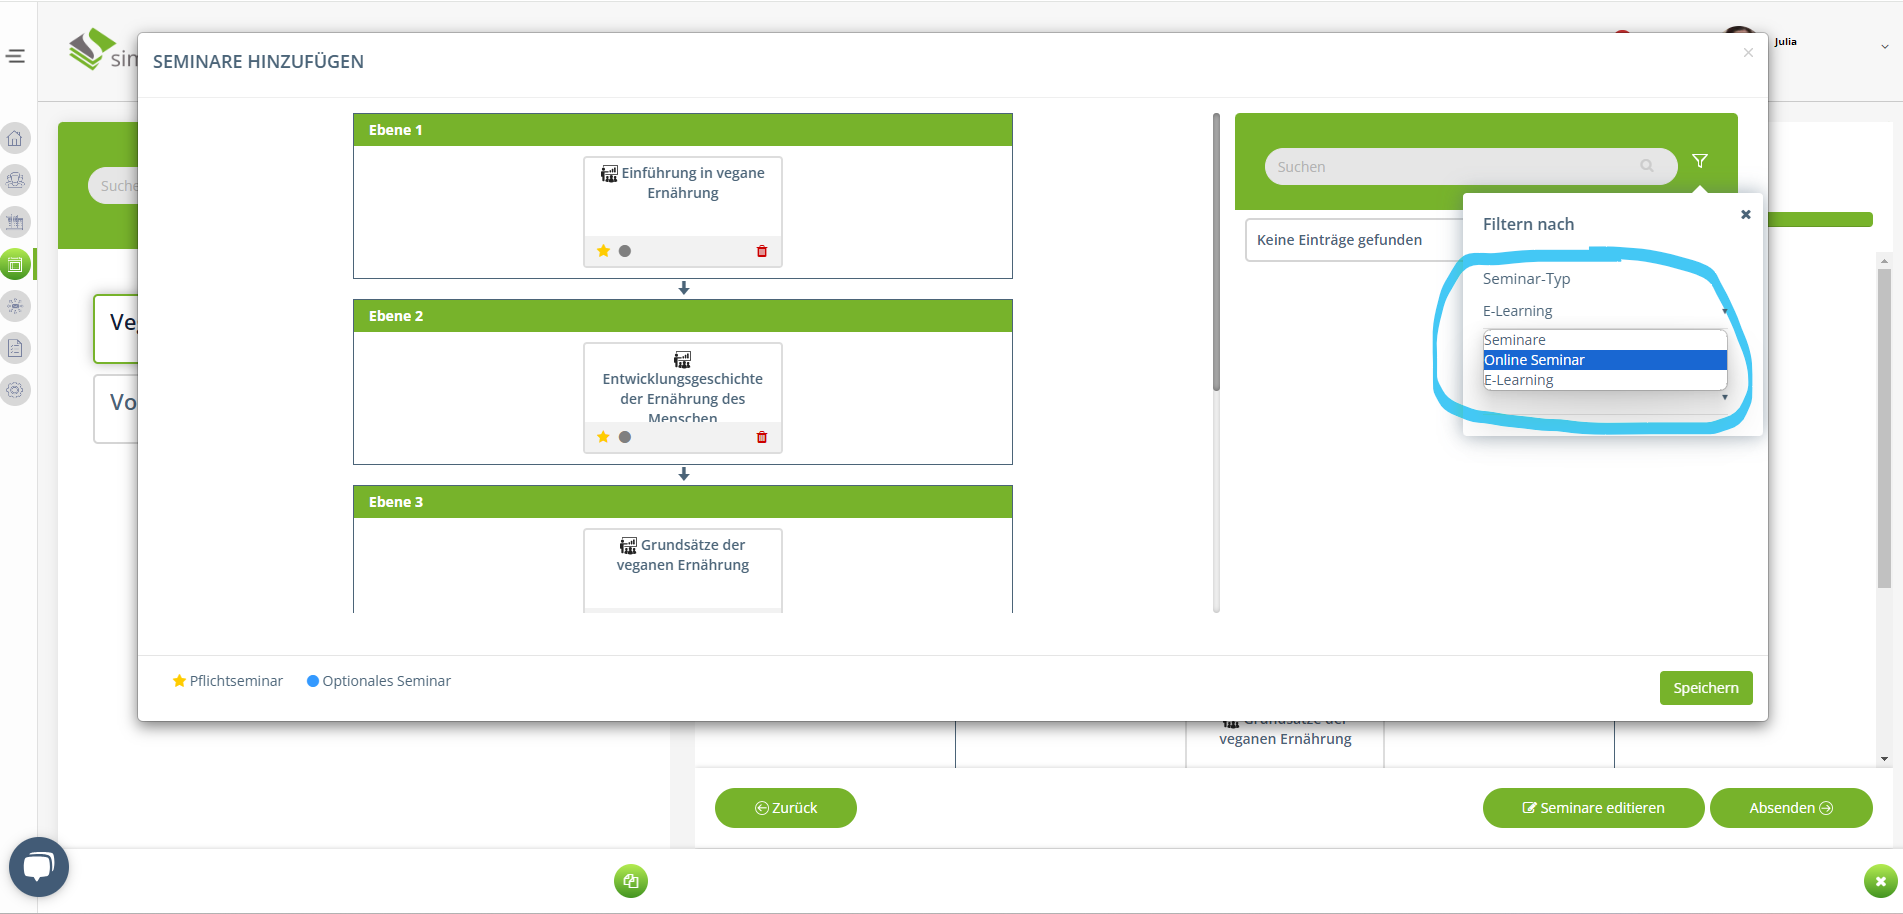This screenshot has width=1903, height=914.
Task: Expand the Seminar-Typ E-Learning dropdown
Action: click(x=1603, y=311)
